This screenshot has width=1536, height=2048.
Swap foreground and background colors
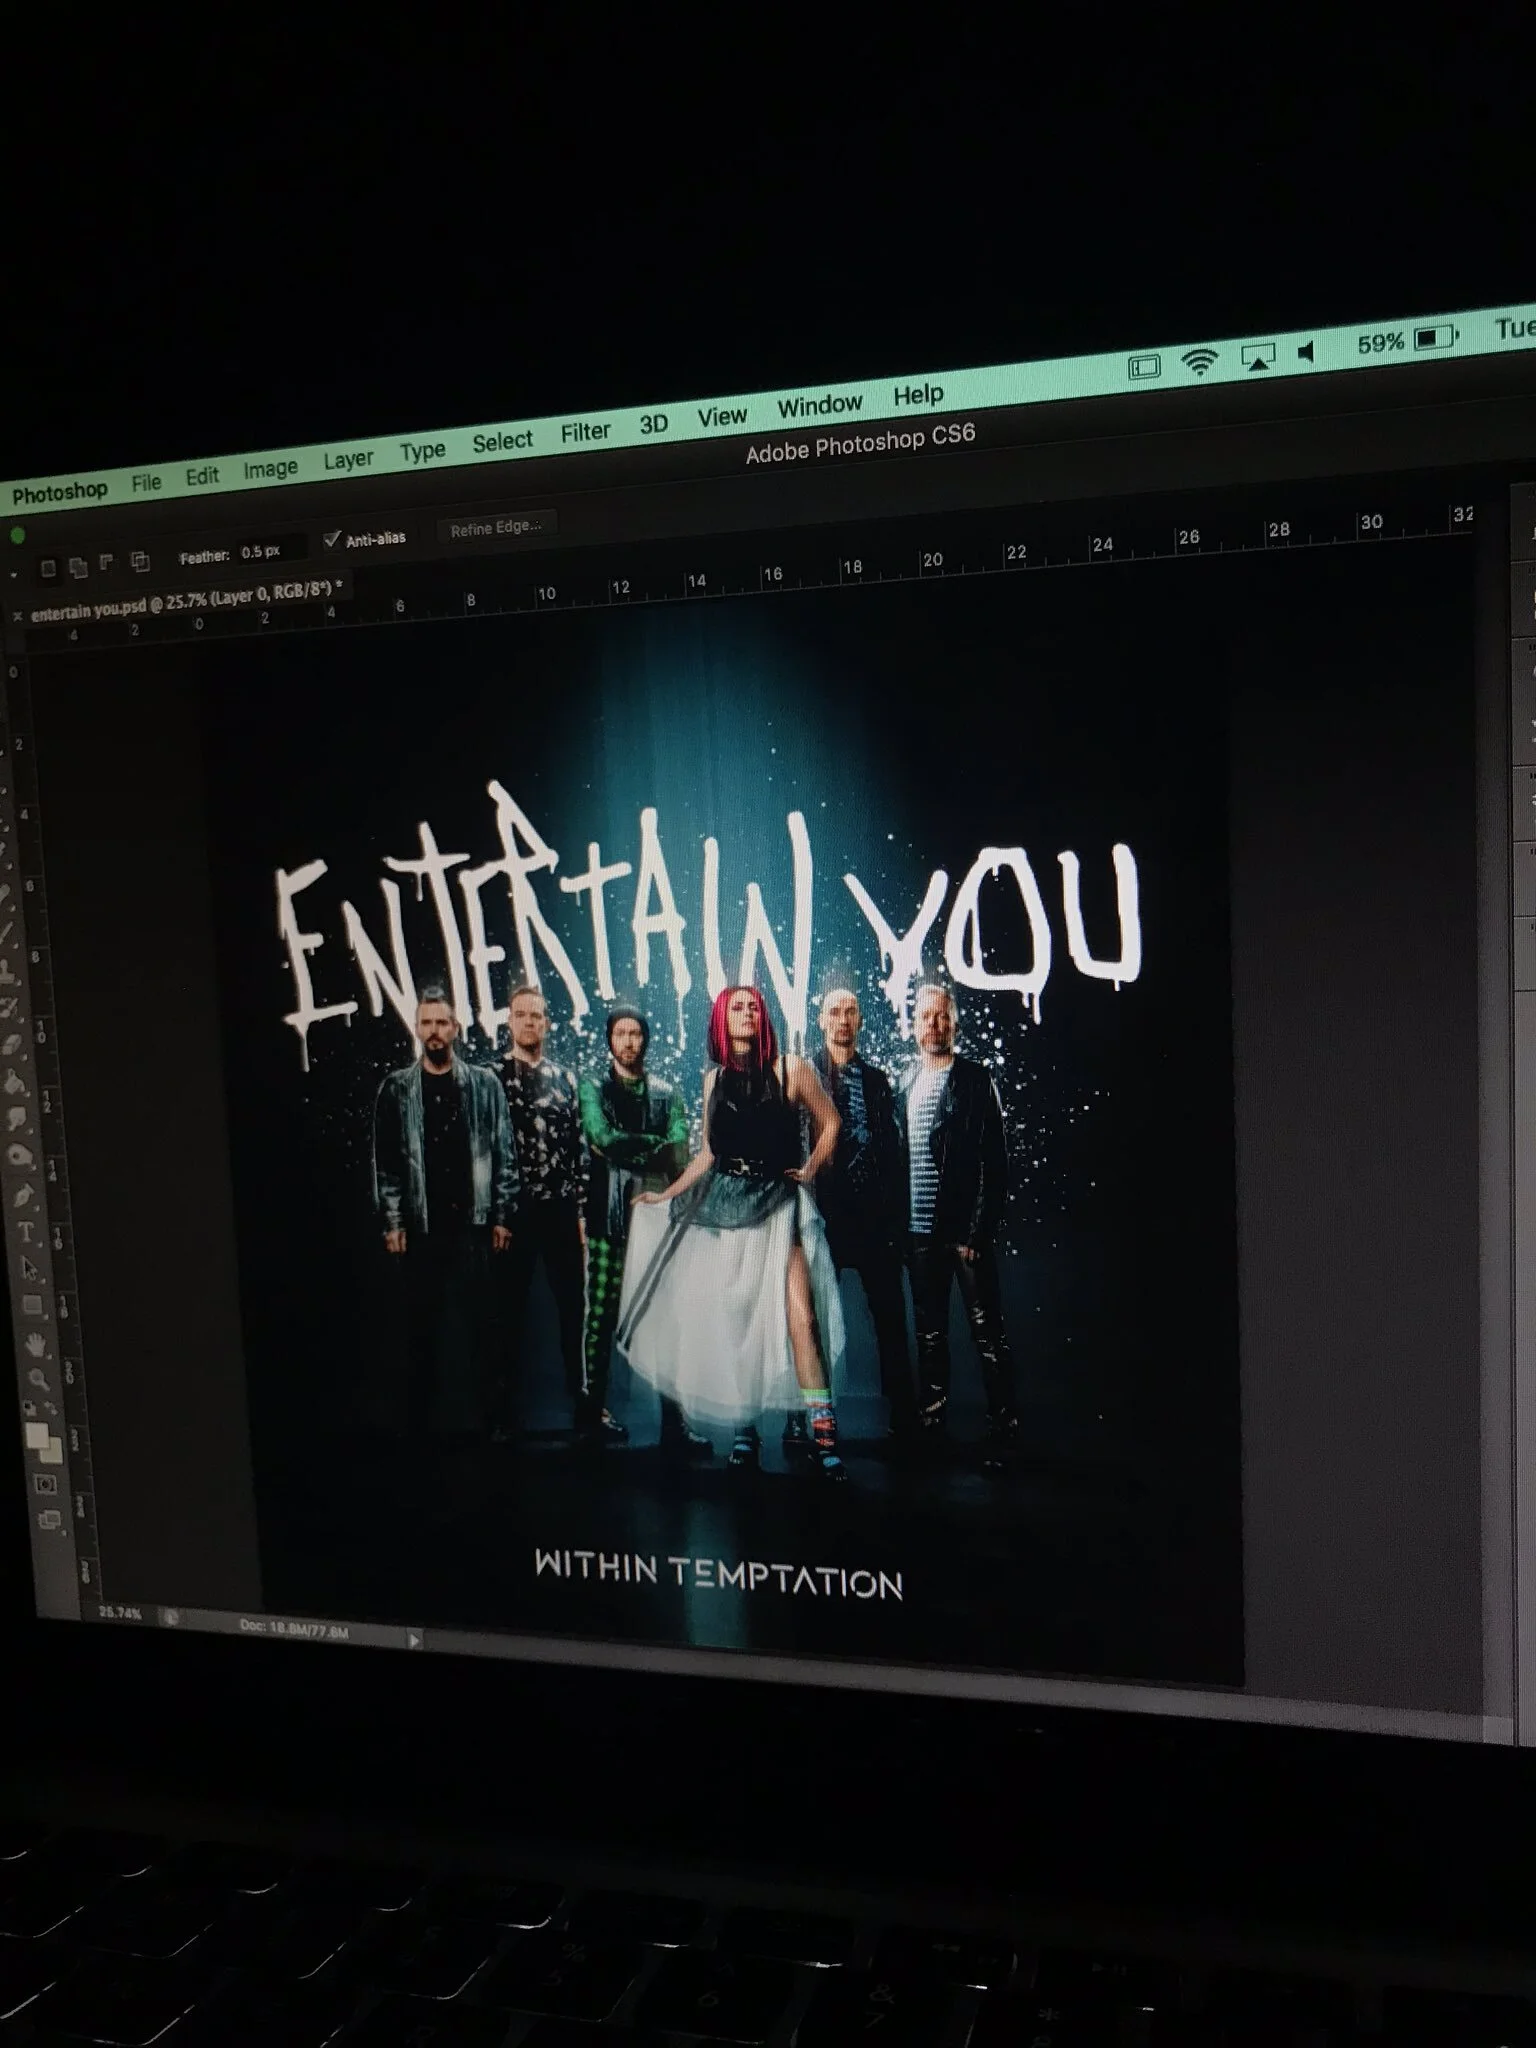[x=49, y=1407]
